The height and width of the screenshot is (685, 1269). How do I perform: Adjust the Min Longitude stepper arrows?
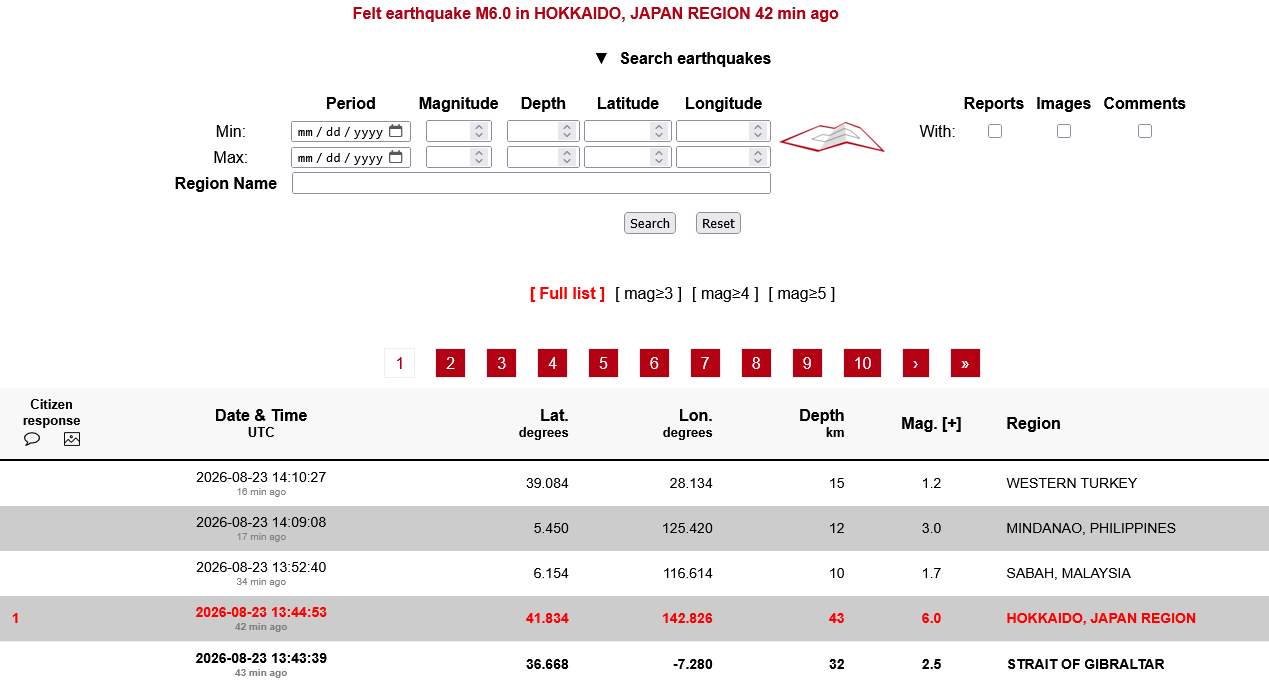tap(759, 131)
